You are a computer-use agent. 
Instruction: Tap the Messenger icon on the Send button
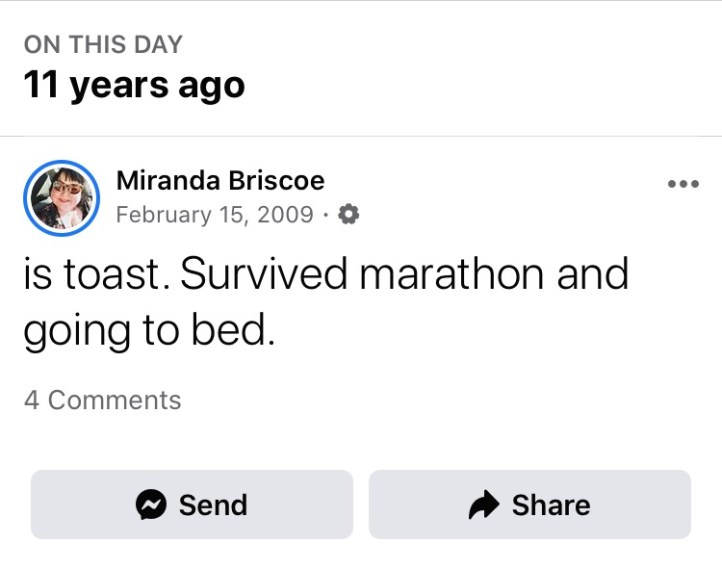151,506
